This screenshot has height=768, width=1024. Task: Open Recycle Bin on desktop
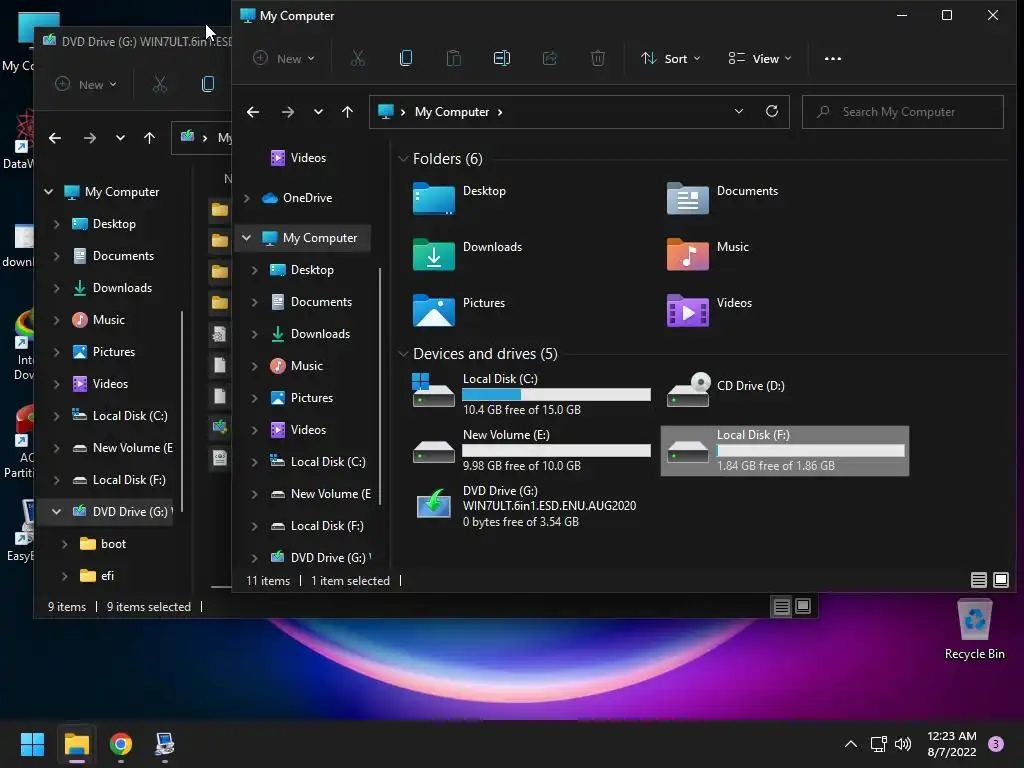tap(974, 629)
